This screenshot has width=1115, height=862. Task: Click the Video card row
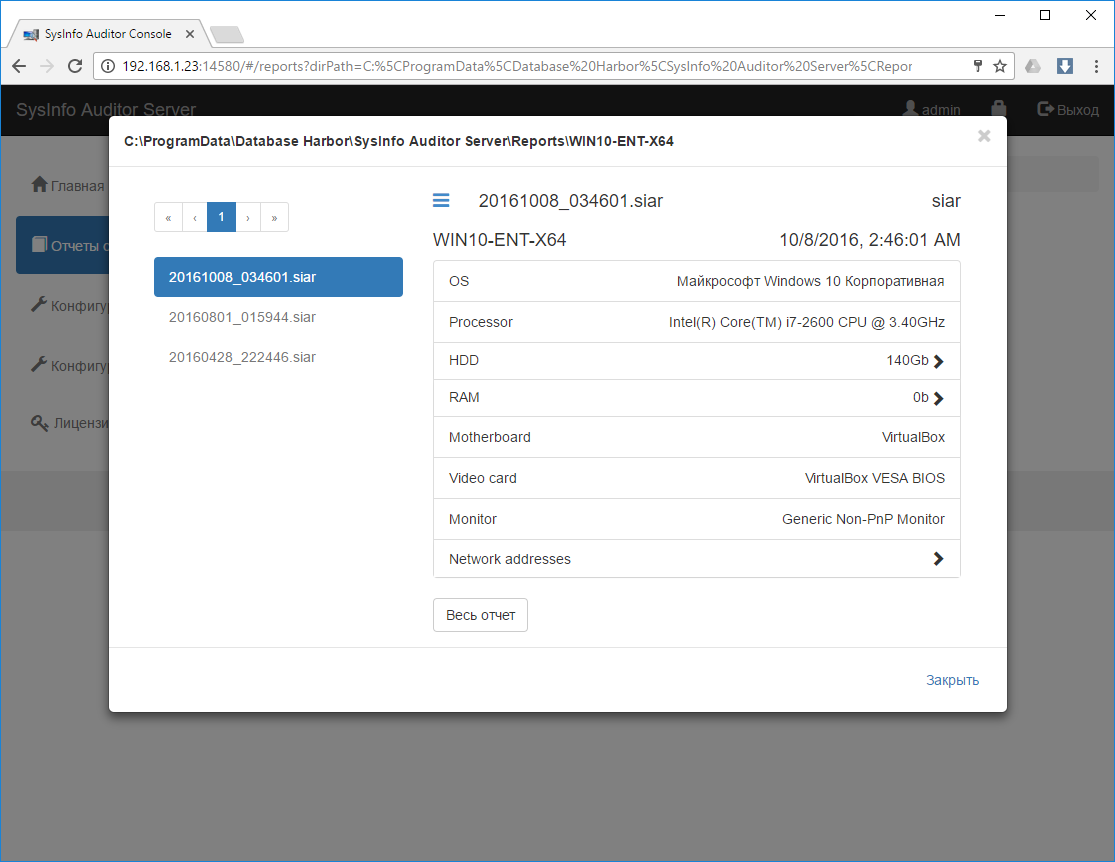pyautogui.click(x=696, y=478)
